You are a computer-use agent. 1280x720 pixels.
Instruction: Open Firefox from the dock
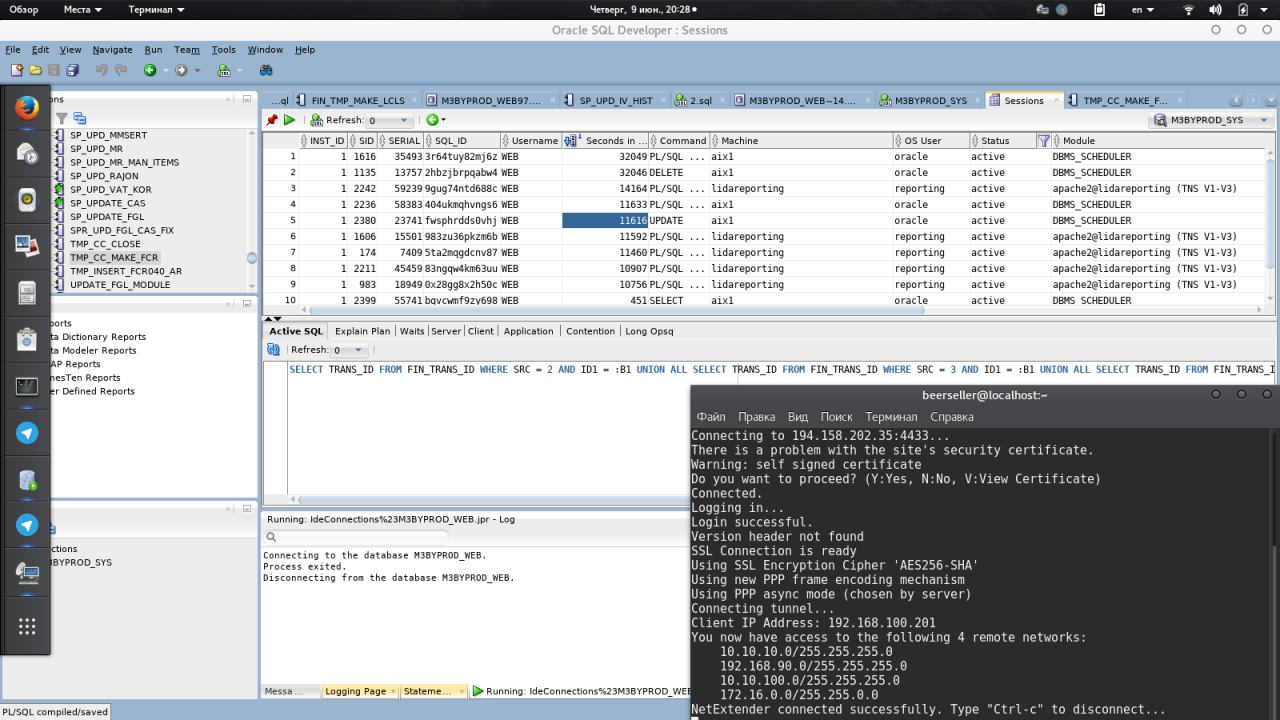tap(27, 106)
